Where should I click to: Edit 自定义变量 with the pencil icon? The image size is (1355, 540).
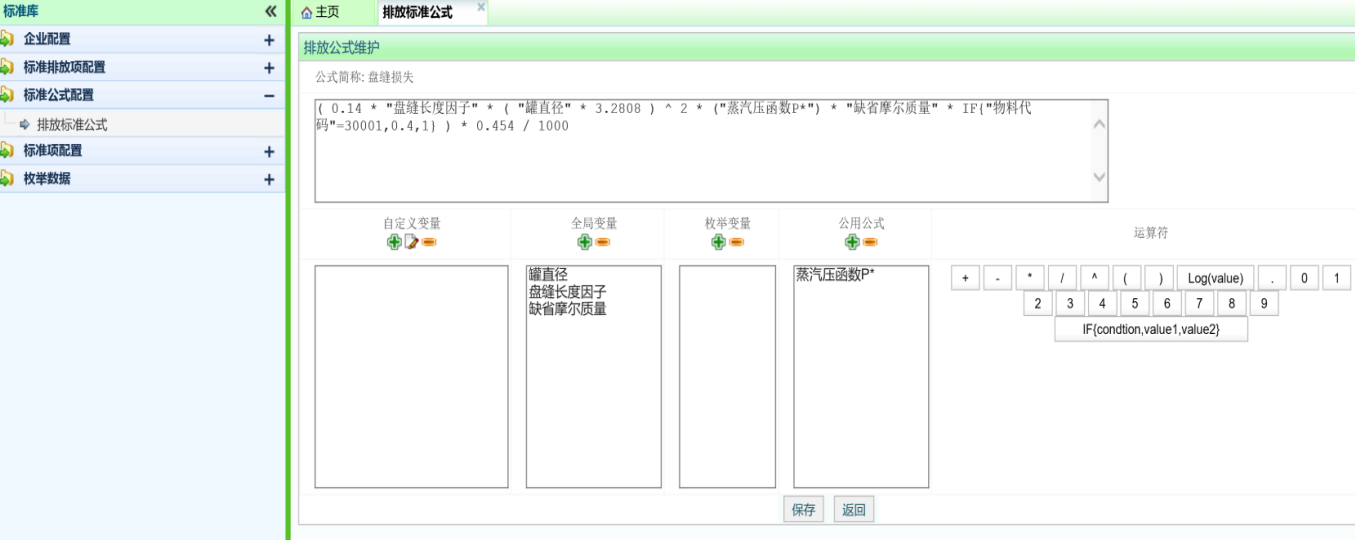point(411,242)
